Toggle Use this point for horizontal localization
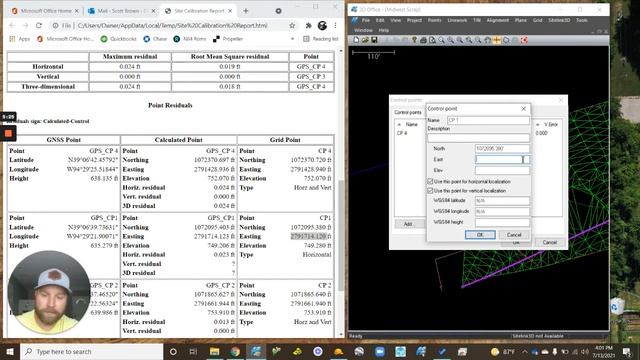Viewport: 640px width, 360px height. tap(430, 181)
